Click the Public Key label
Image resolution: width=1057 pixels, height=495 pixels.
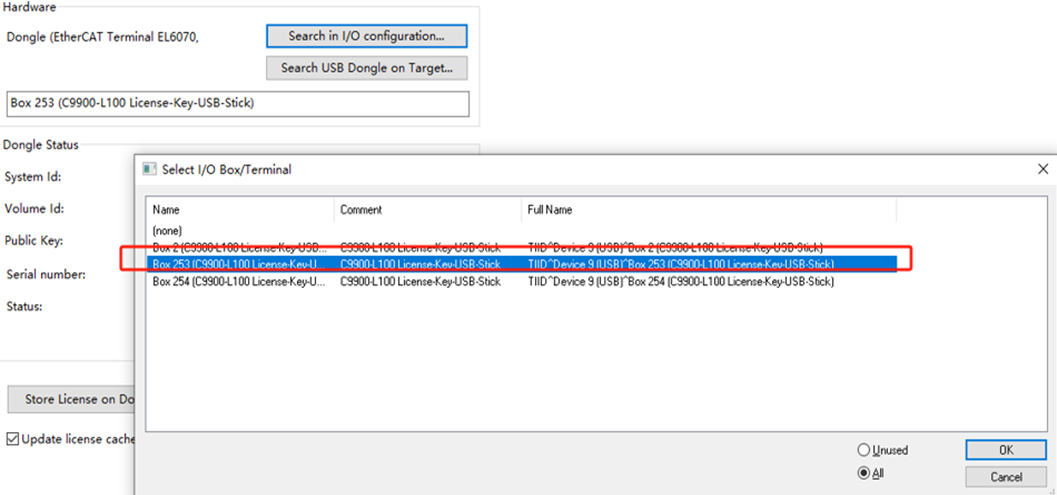click(x=34, y=240)
